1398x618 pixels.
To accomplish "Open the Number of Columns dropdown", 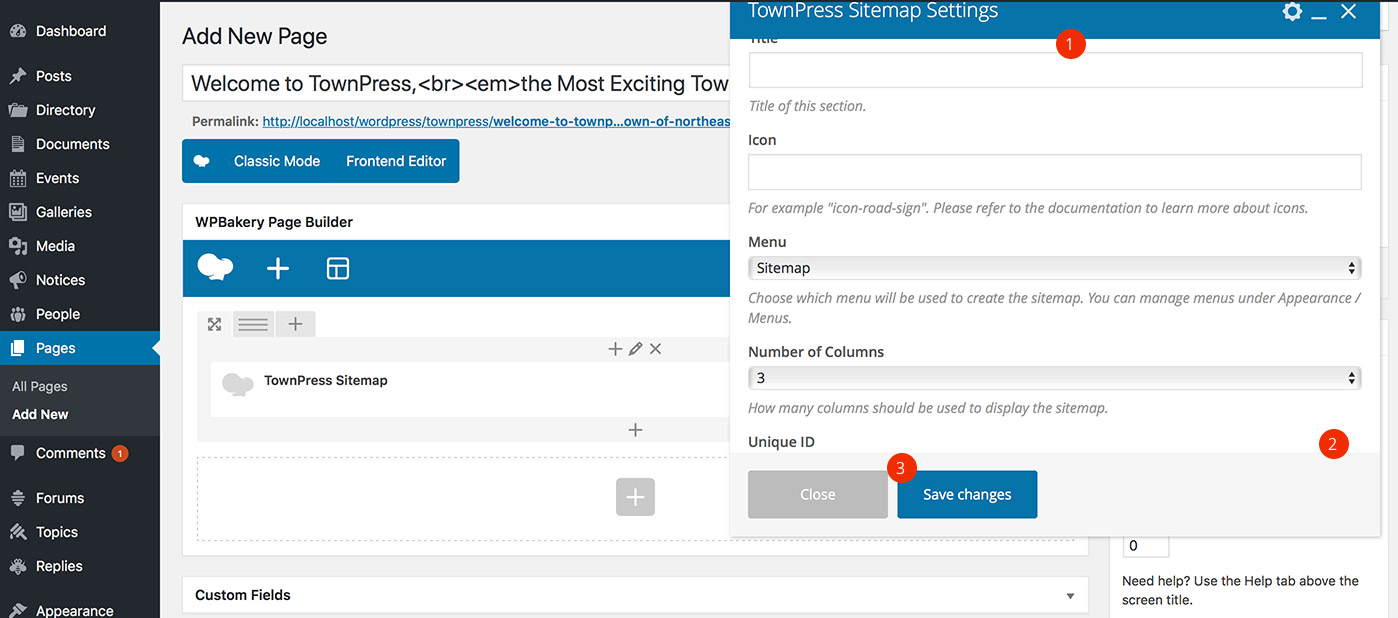I will tap(1054, 378).
